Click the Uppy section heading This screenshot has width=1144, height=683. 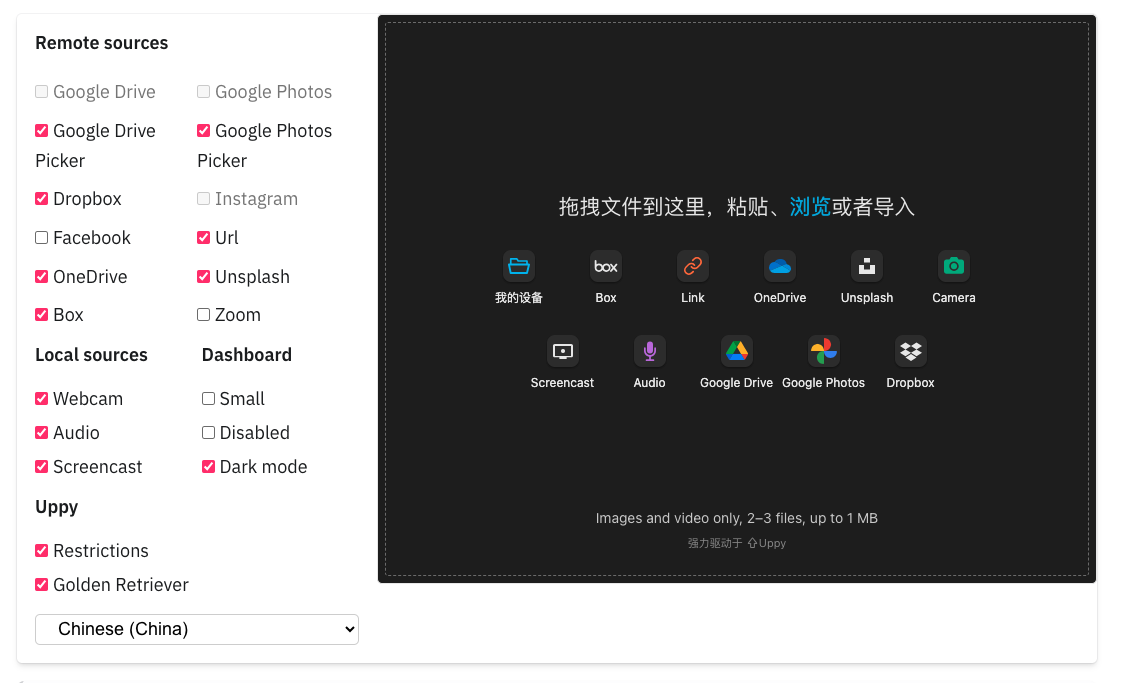tap(56, 507)
